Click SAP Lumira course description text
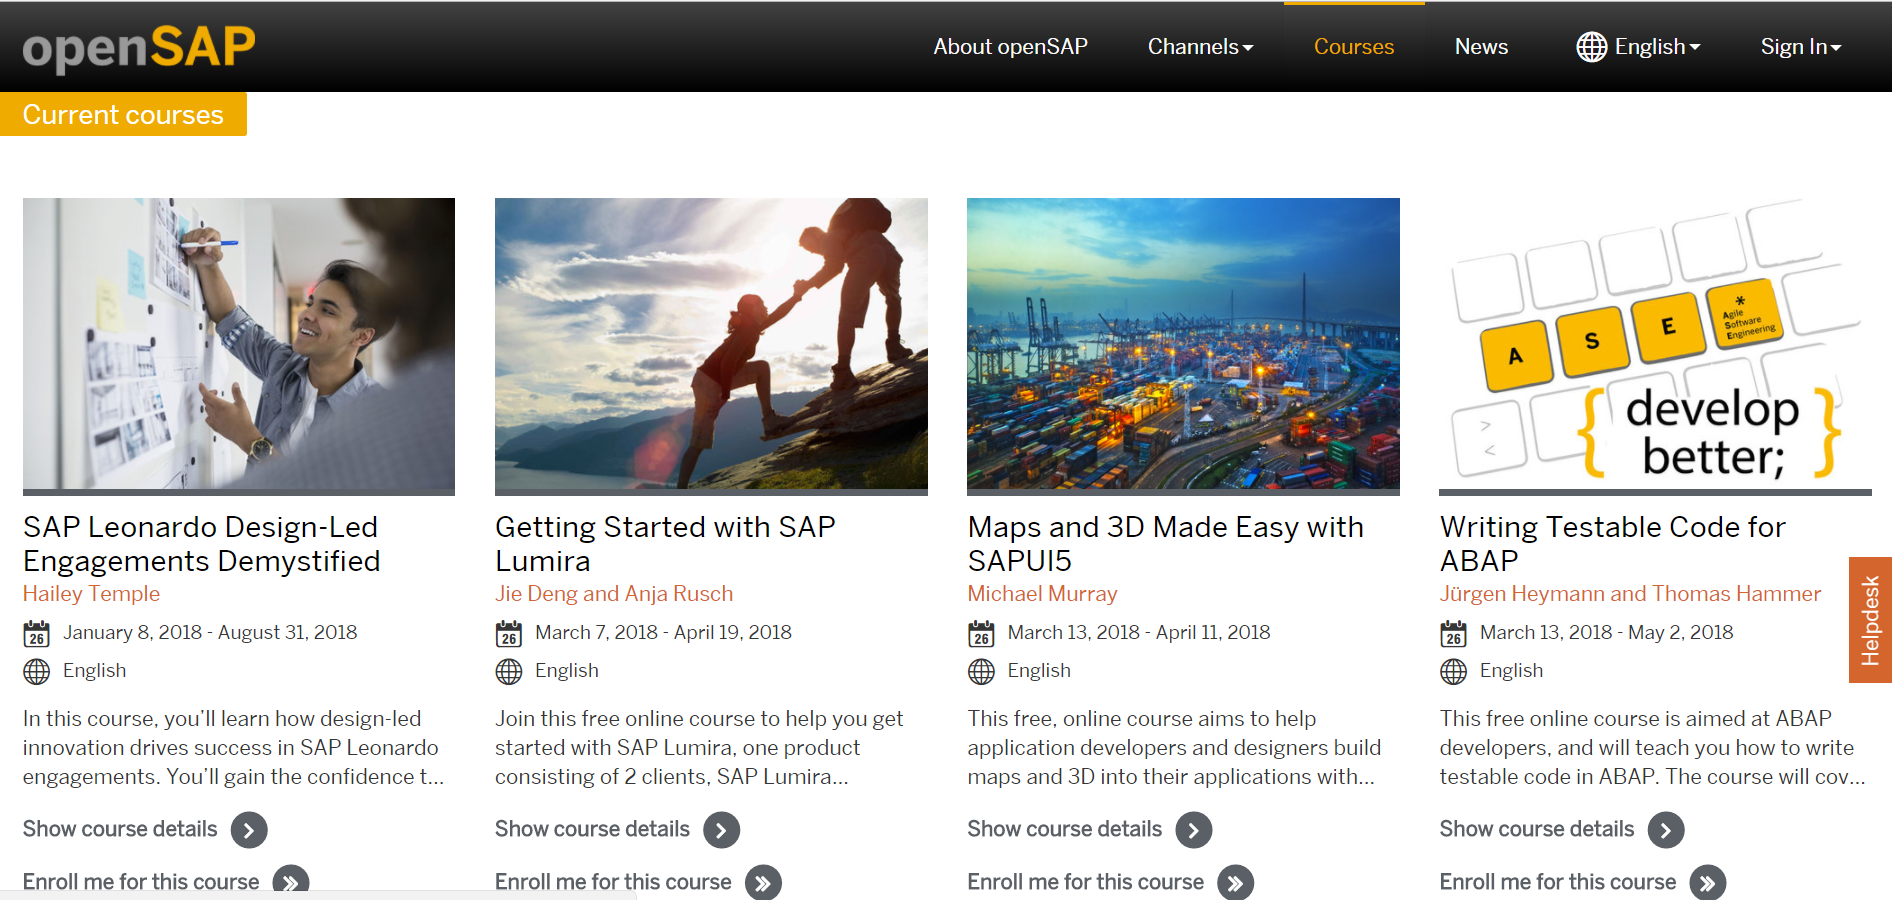This screenshot has width=1892, height=900. point(699,748)
